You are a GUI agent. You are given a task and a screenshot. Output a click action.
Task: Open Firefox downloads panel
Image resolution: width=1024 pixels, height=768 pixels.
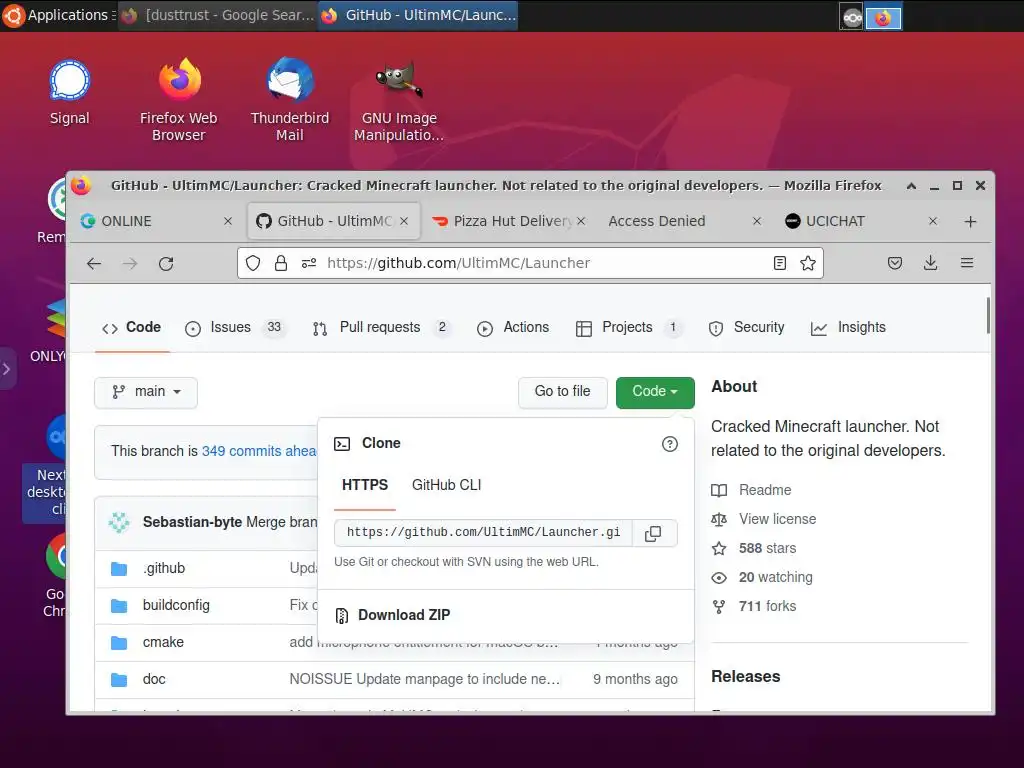point(931,263)
